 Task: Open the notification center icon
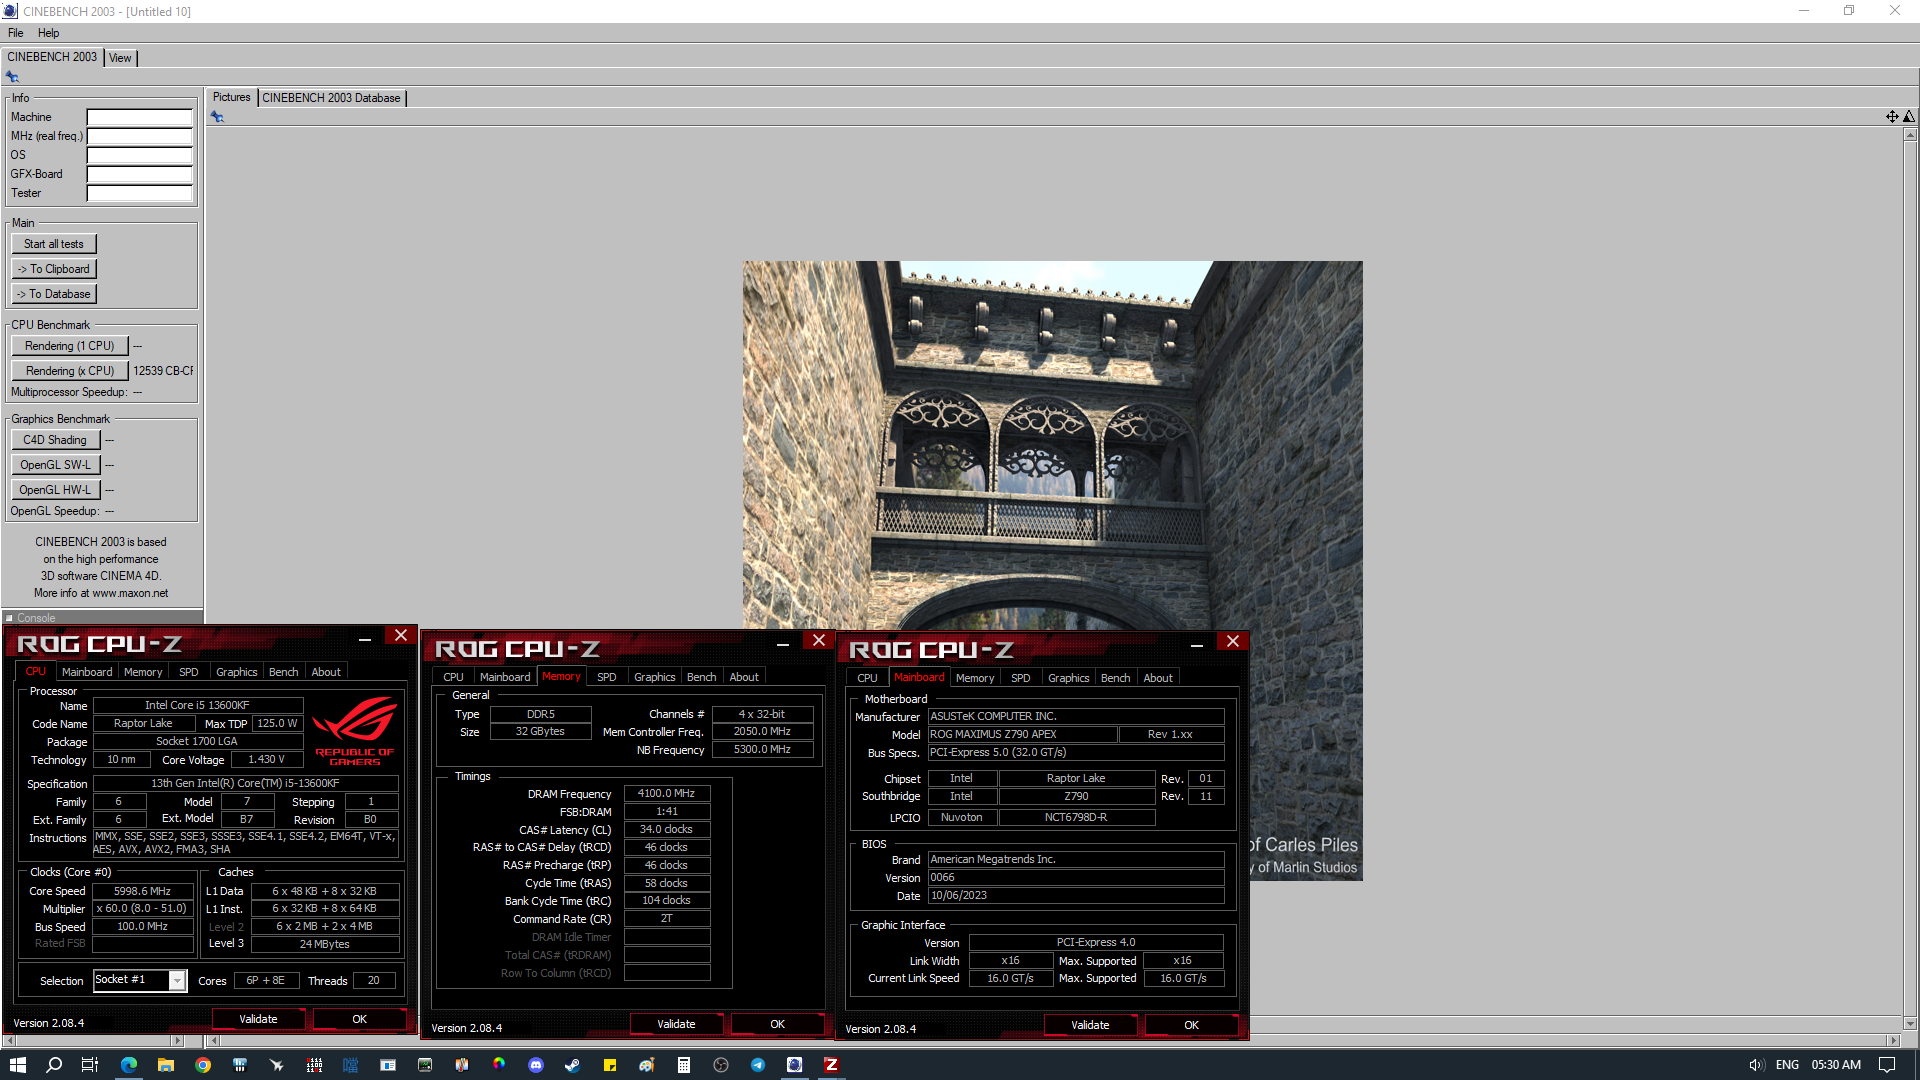pyautogui.click(x=1887, y=1065)
